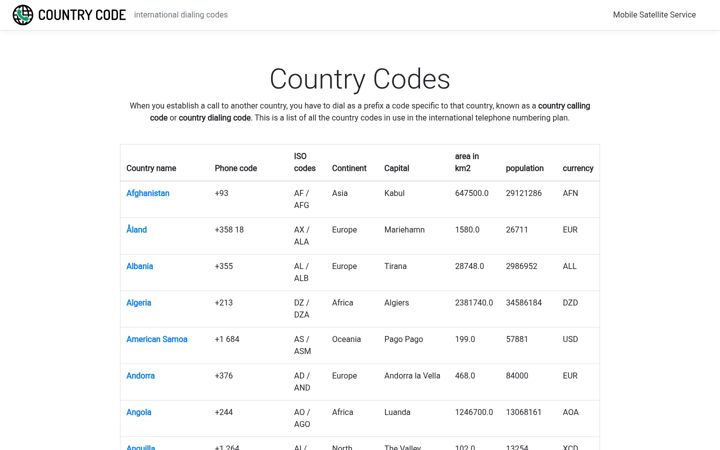Click the 'Andorra la Vella' capital cell
This screenshot has height=450, width=720.
(x=412, y=376)
